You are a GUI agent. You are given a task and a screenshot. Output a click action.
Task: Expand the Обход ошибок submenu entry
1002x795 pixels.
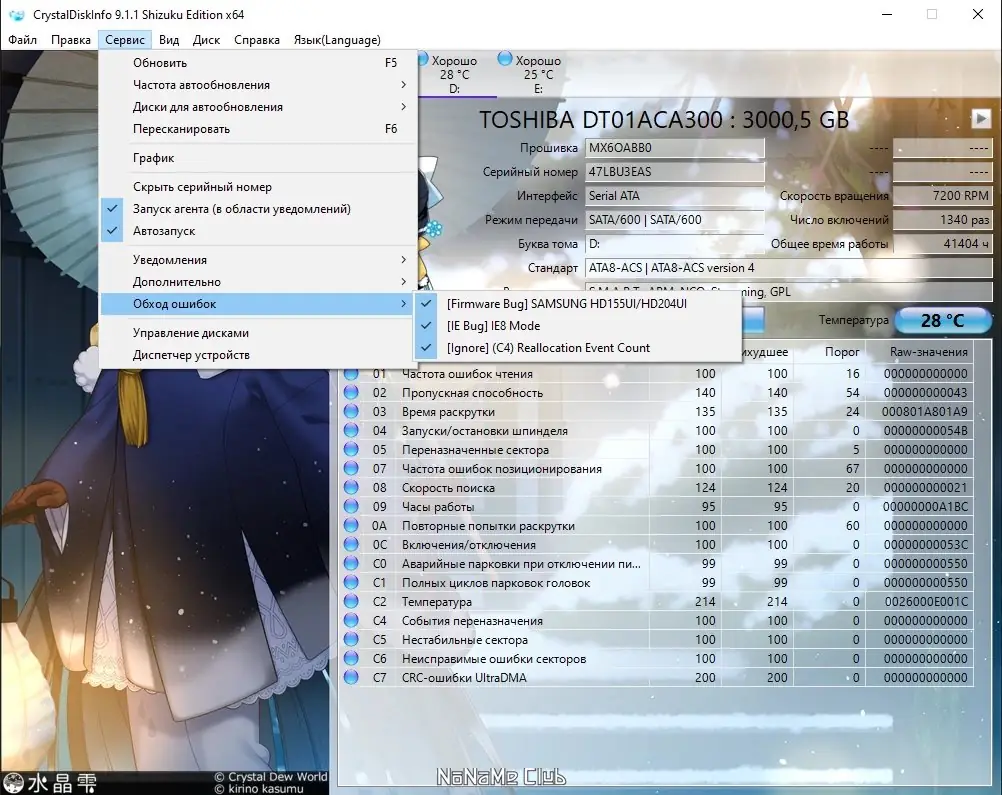coord(258,304)
